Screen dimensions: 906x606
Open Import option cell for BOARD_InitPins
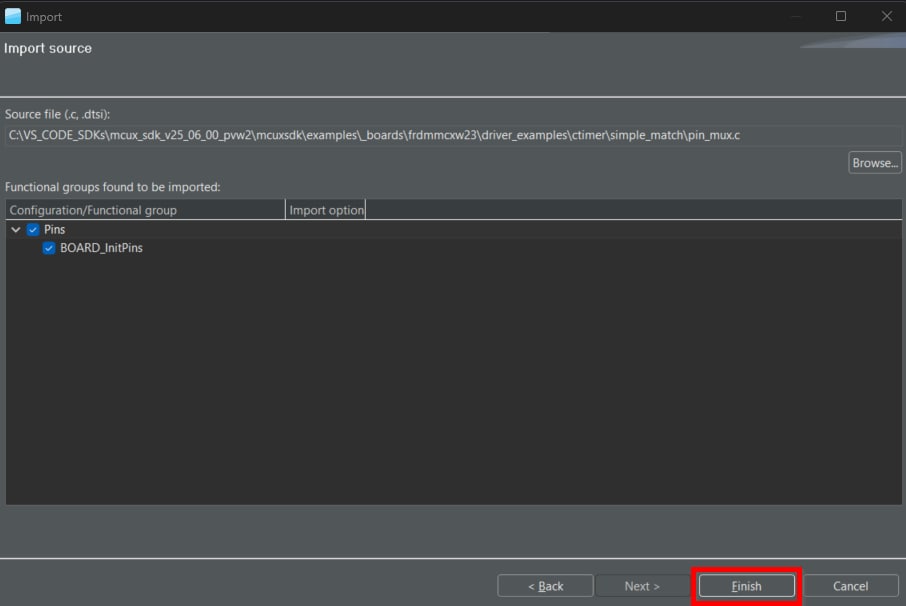326,248
